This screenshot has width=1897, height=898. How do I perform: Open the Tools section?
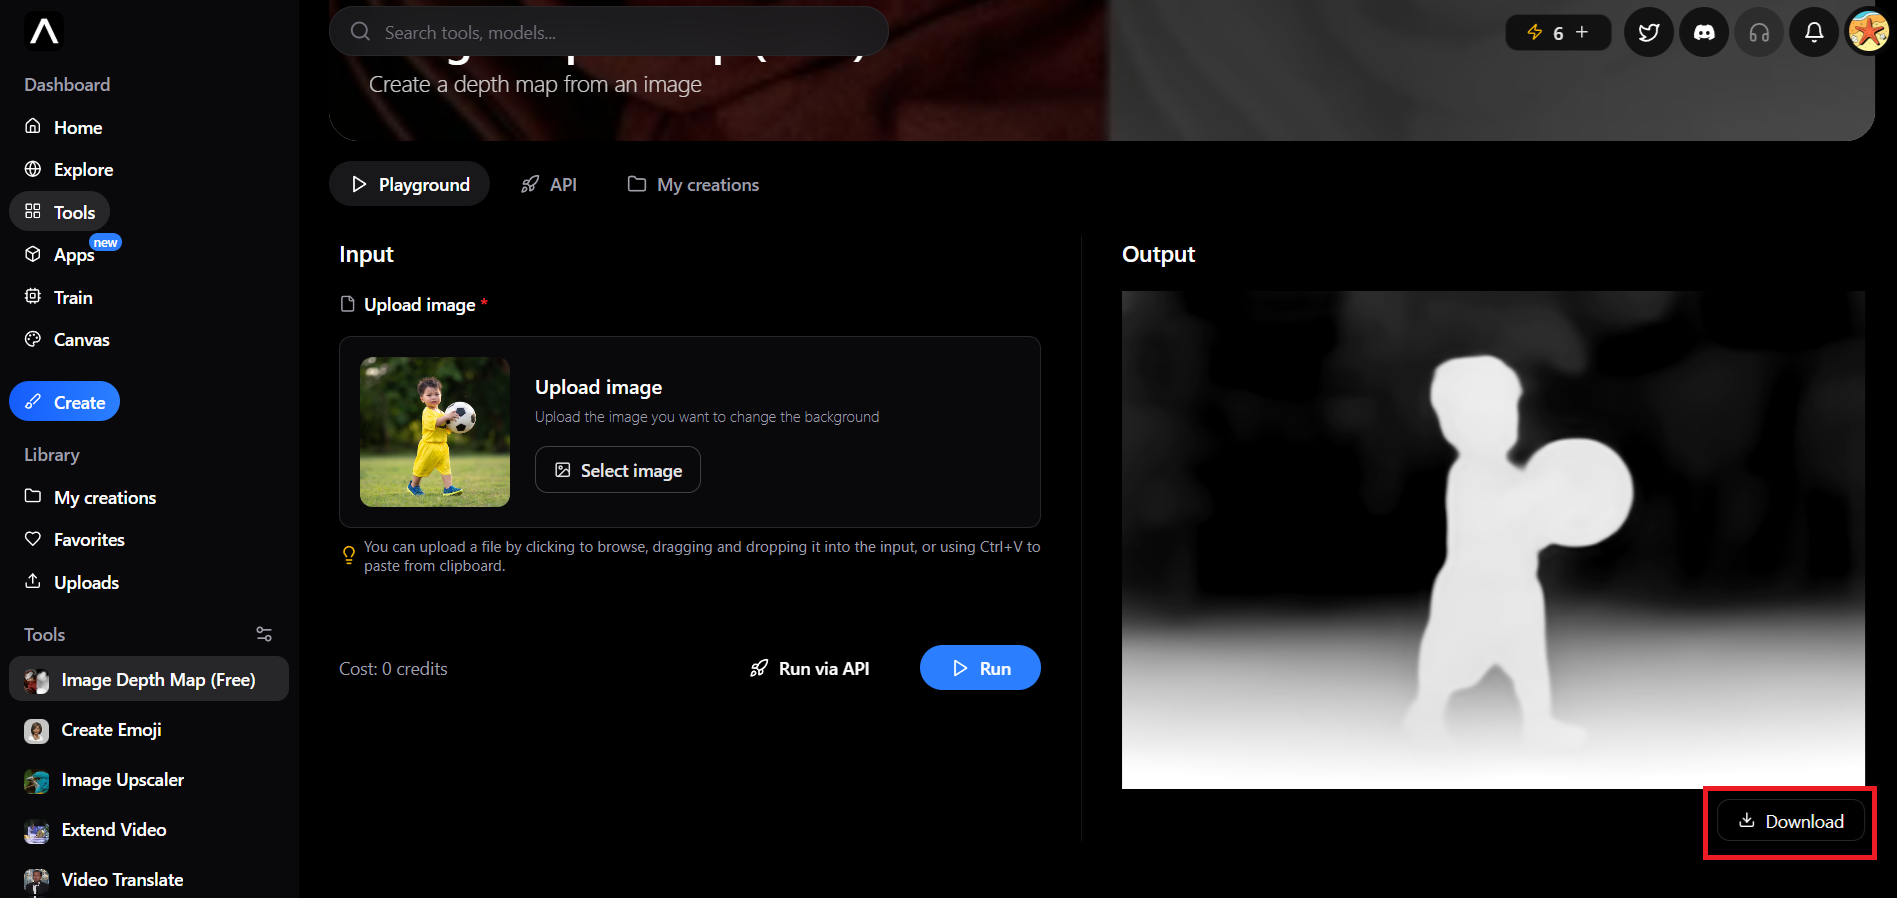pyautogui.click(x=60, y=212)
